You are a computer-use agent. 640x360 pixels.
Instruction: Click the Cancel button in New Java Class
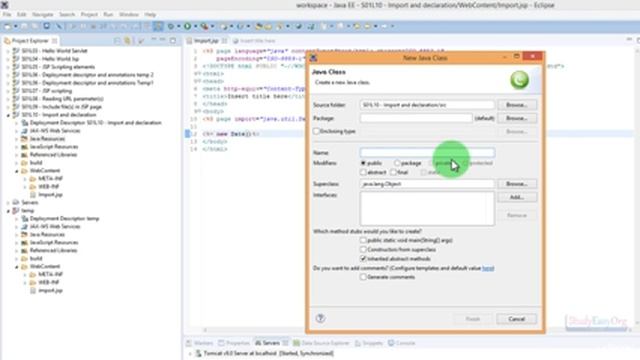[517, 319]
